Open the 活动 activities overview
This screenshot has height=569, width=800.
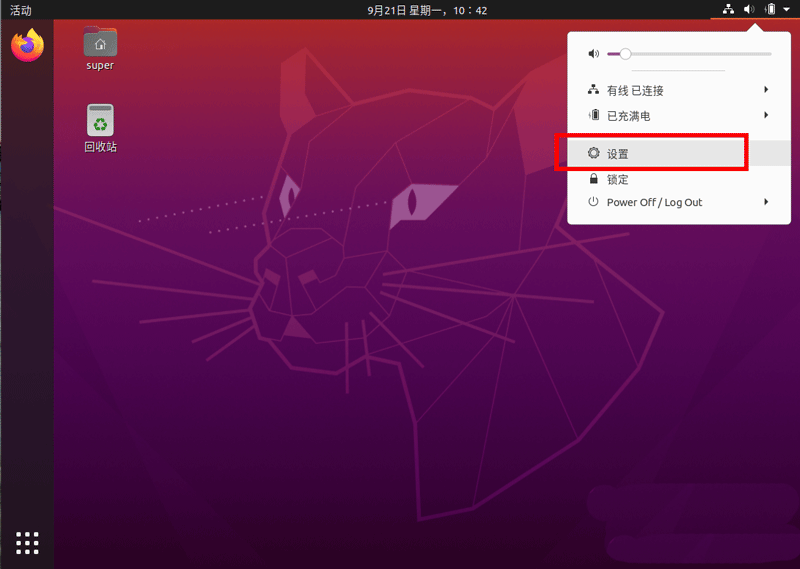click(21, 10)
